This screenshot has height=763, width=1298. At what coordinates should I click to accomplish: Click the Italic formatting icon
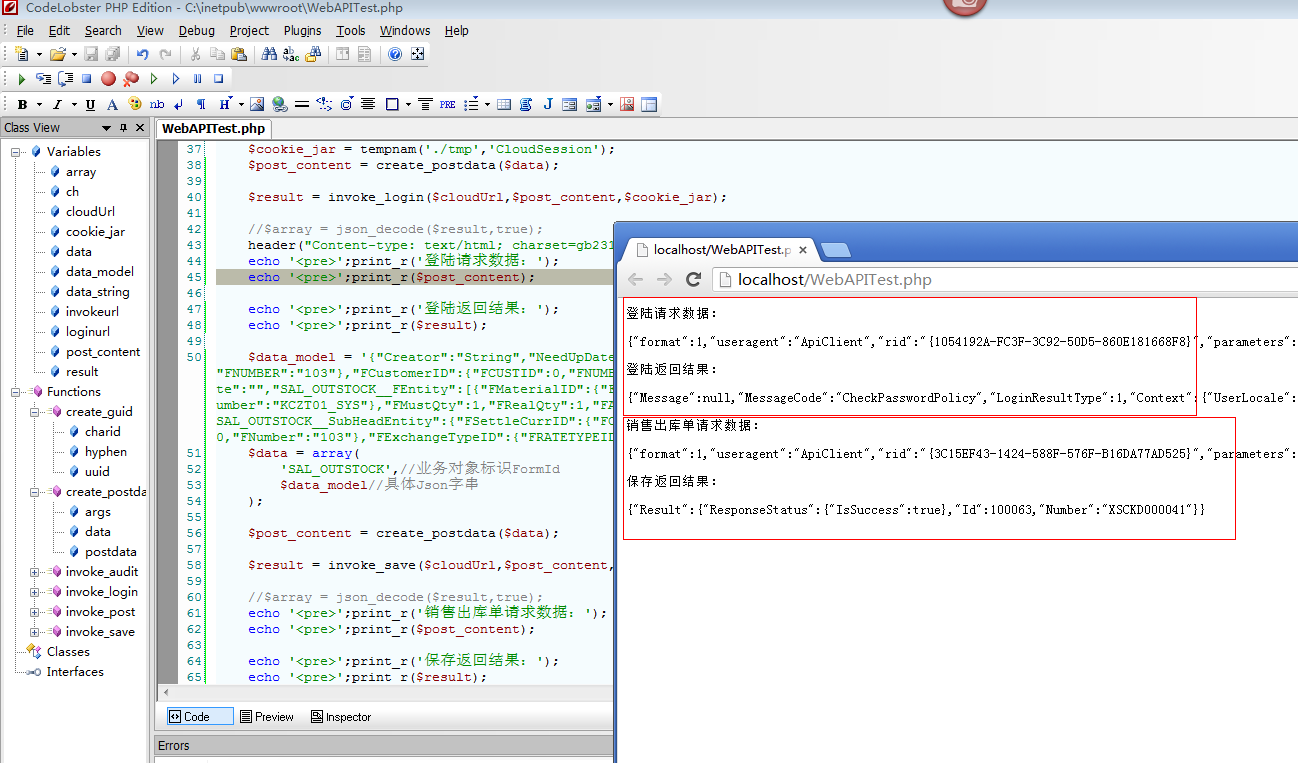[57, 104]
